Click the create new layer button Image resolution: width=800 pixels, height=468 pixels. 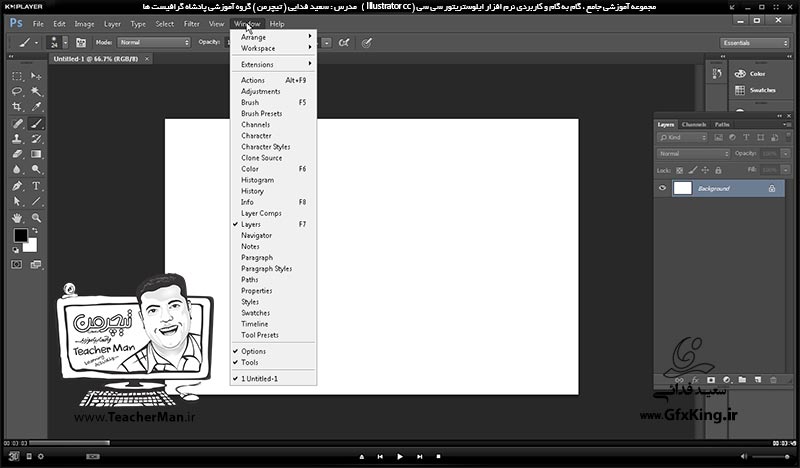(x=758, y=380)
